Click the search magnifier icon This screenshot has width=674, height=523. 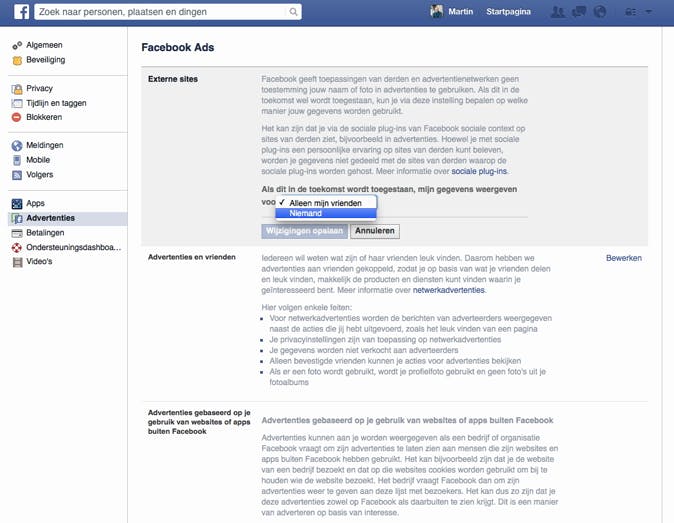[x=293, y=12]
